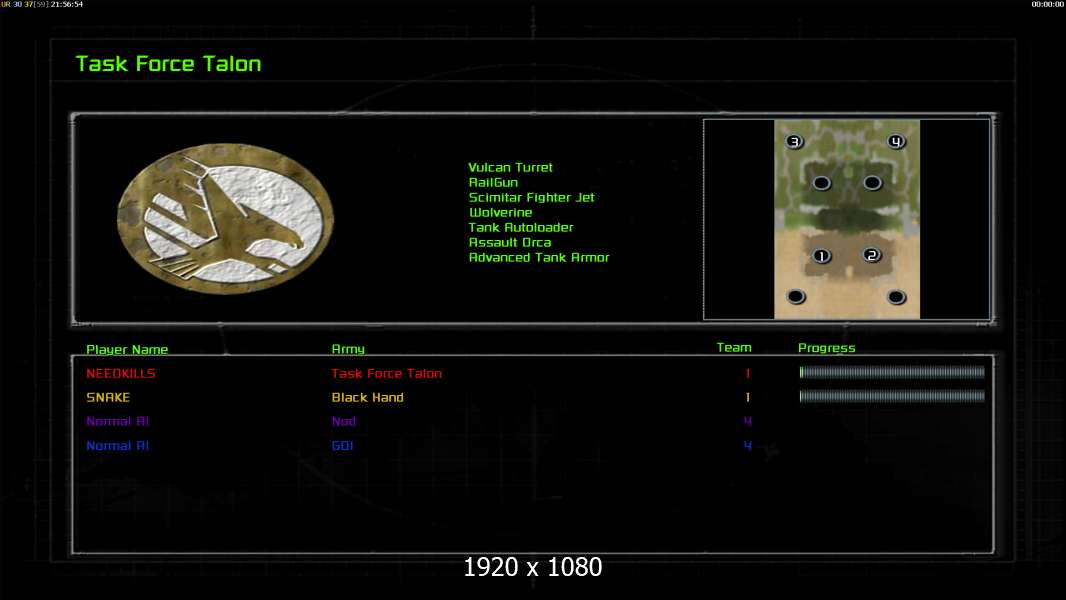Image resolution: width=1066 pixels, height=600 pixels.
Task: Click the Task Force Talon title
Action: coord(169,64)
